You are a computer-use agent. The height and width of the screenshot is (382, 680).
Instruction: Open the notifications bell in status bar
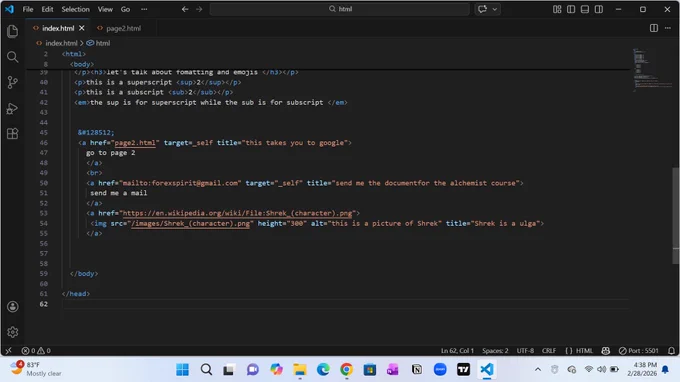[x=671, y=350]
